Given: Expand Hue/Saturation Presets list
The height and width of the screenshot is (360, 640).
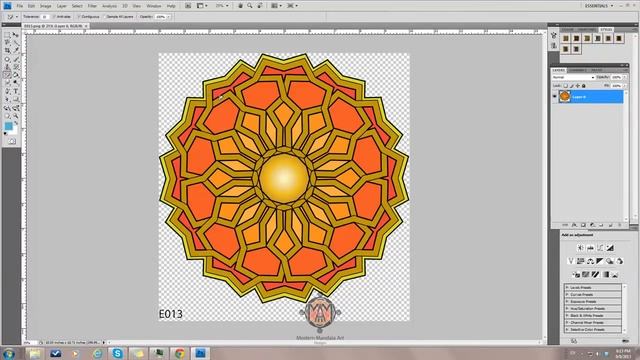Looking at the screenshot, I should [x=567, y=308].
